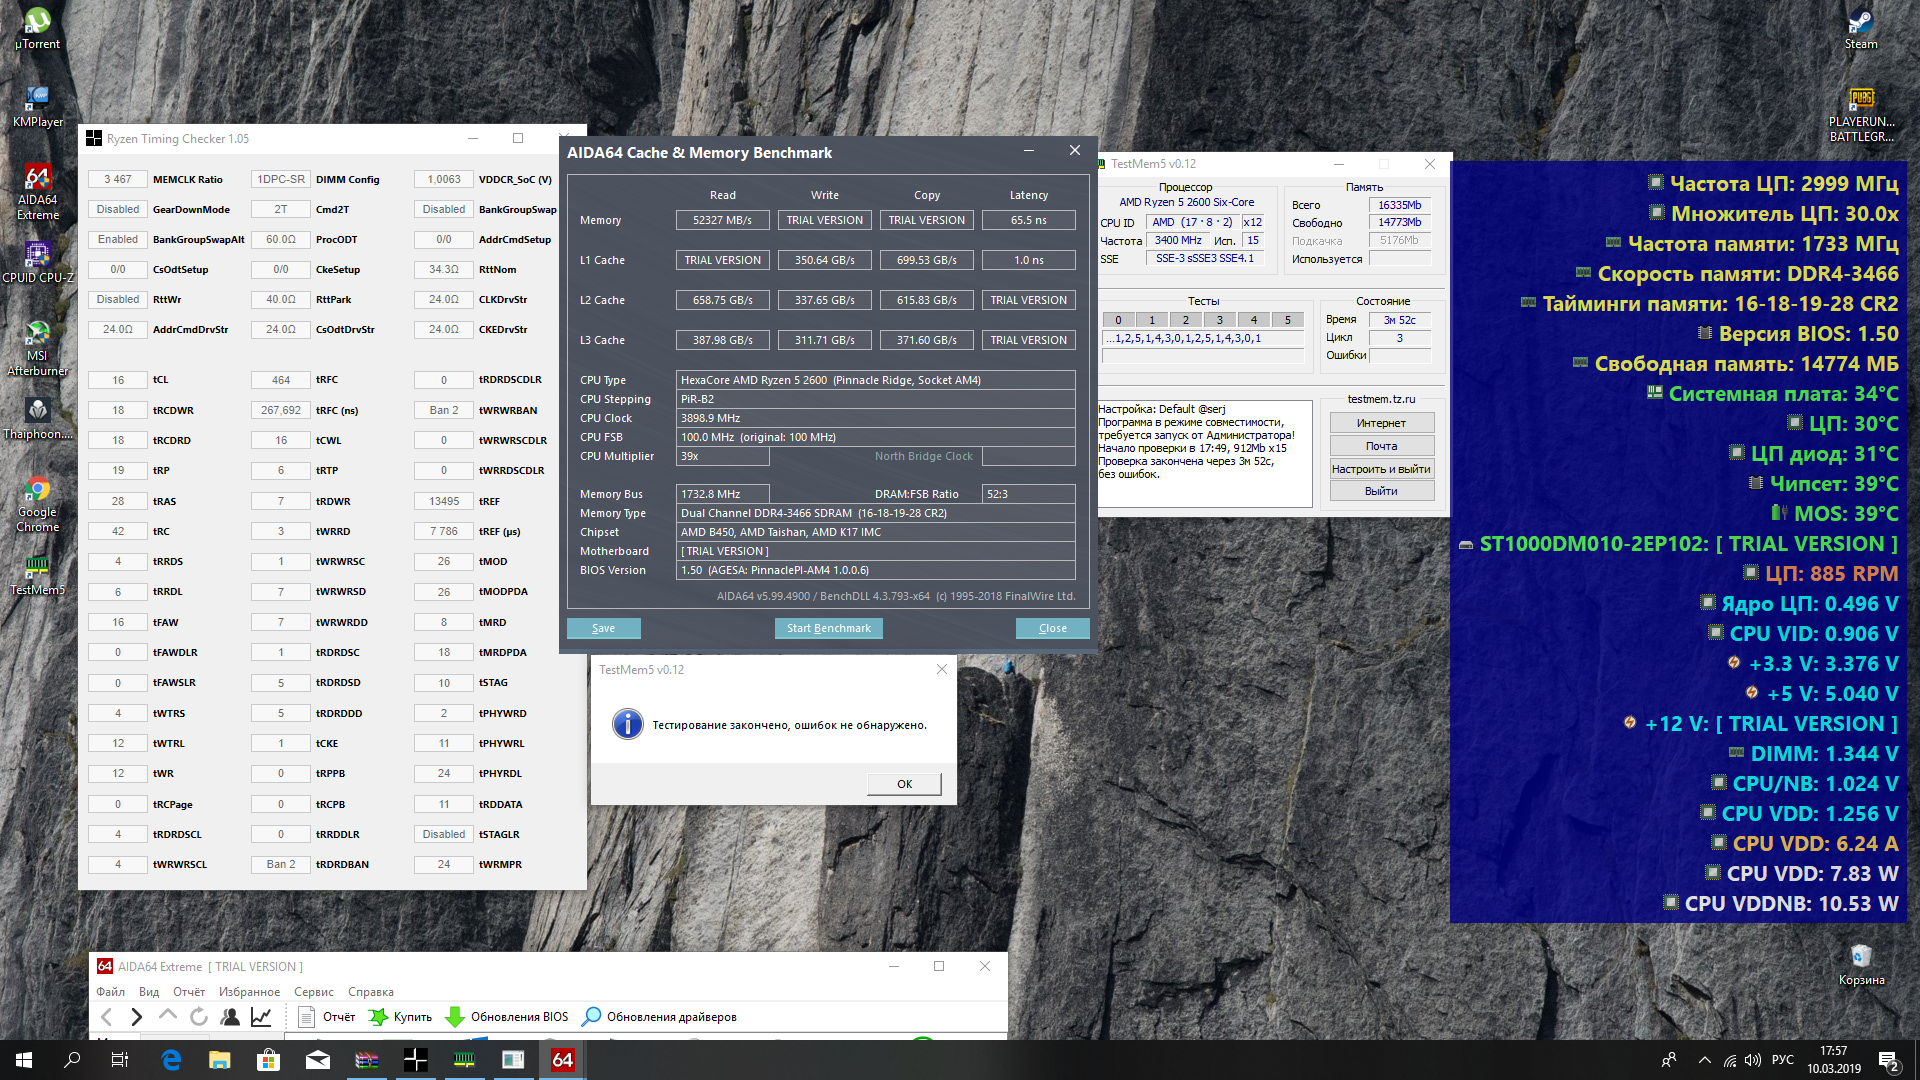
Task: Click the forward navigation arrow in AIDA64 toolbar
Action: [x=137, y=1017]
